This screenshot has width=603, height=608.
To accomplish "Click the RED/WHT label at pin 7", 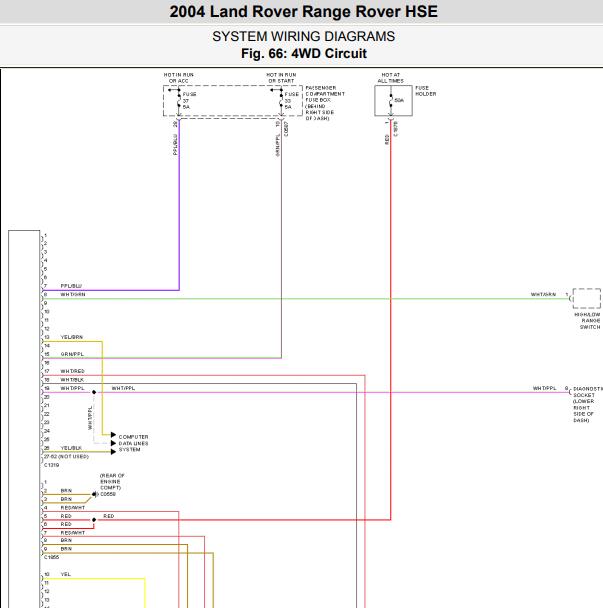I will click(x=73, y=533).
